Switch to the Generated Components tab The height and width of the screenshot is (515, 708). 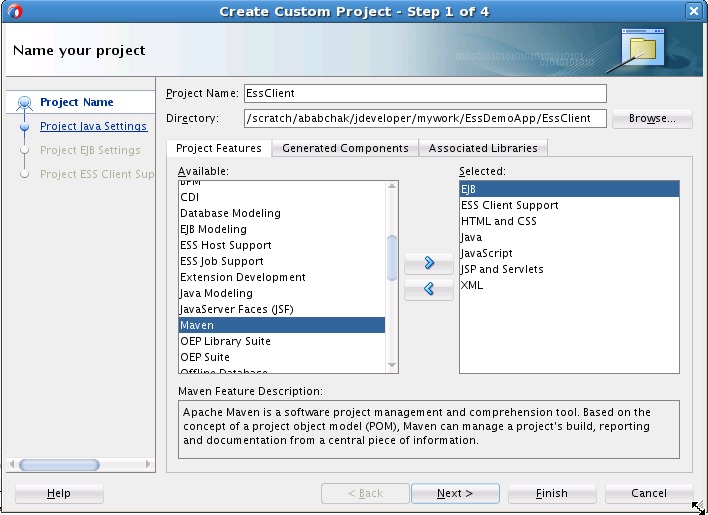[345, 148]
